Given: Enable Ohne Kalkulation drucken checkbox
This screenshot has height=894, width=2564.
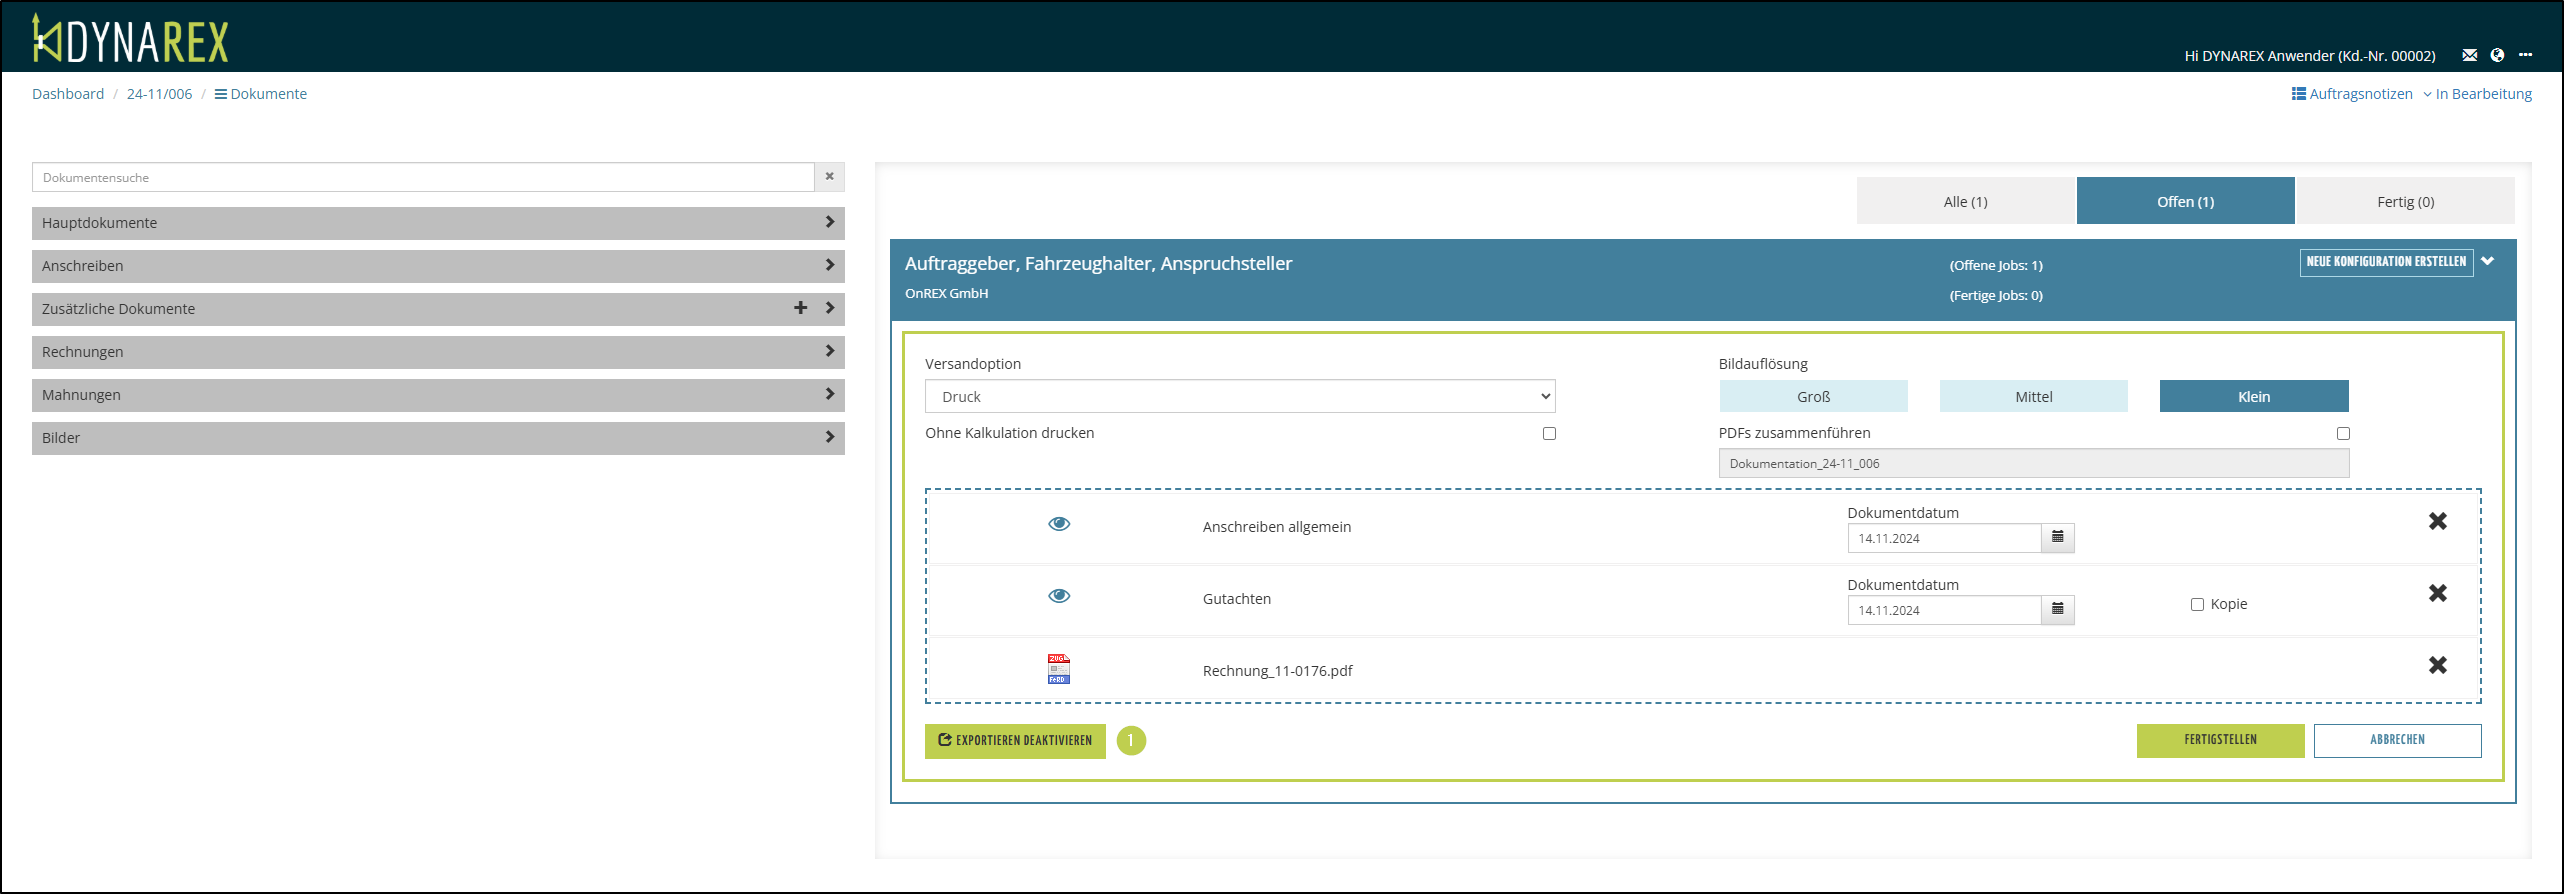Looking at the screenshot, I should pos(1549,433).
